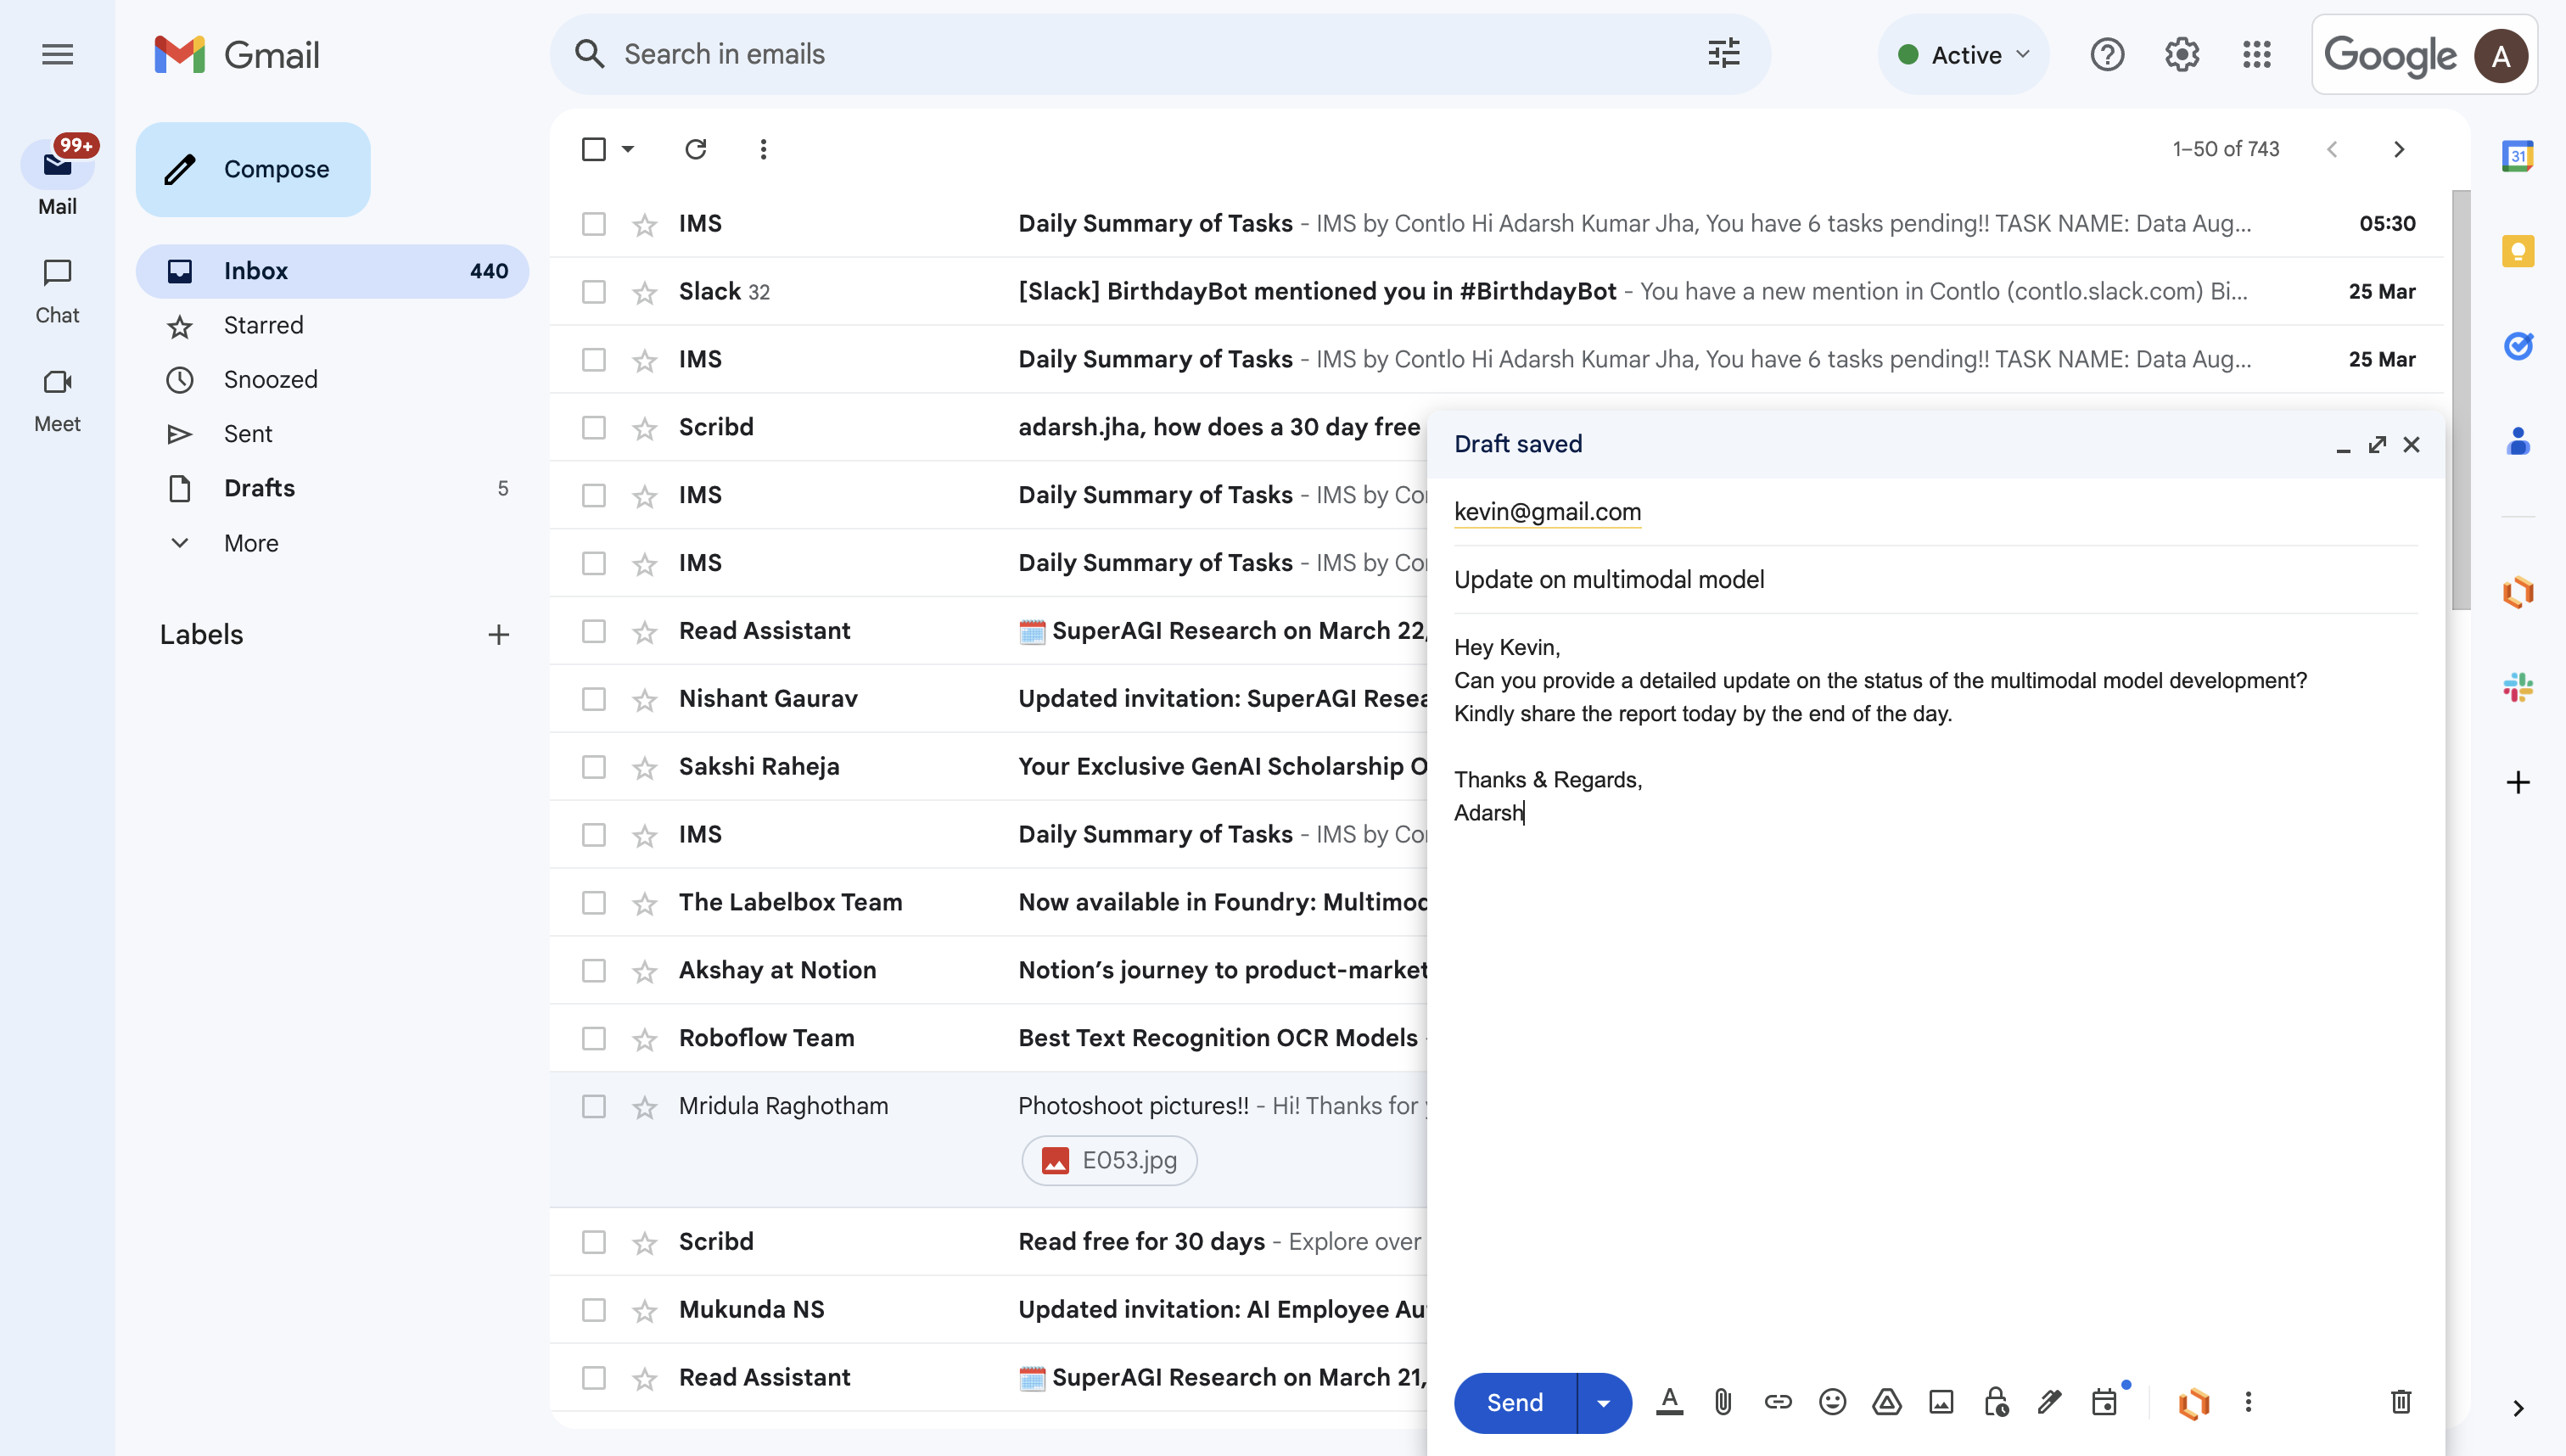Open the E053.jpg attachment chip
Image resolution: width=2566 pixels, height=1456 pixels.
pos(1109,1160)
